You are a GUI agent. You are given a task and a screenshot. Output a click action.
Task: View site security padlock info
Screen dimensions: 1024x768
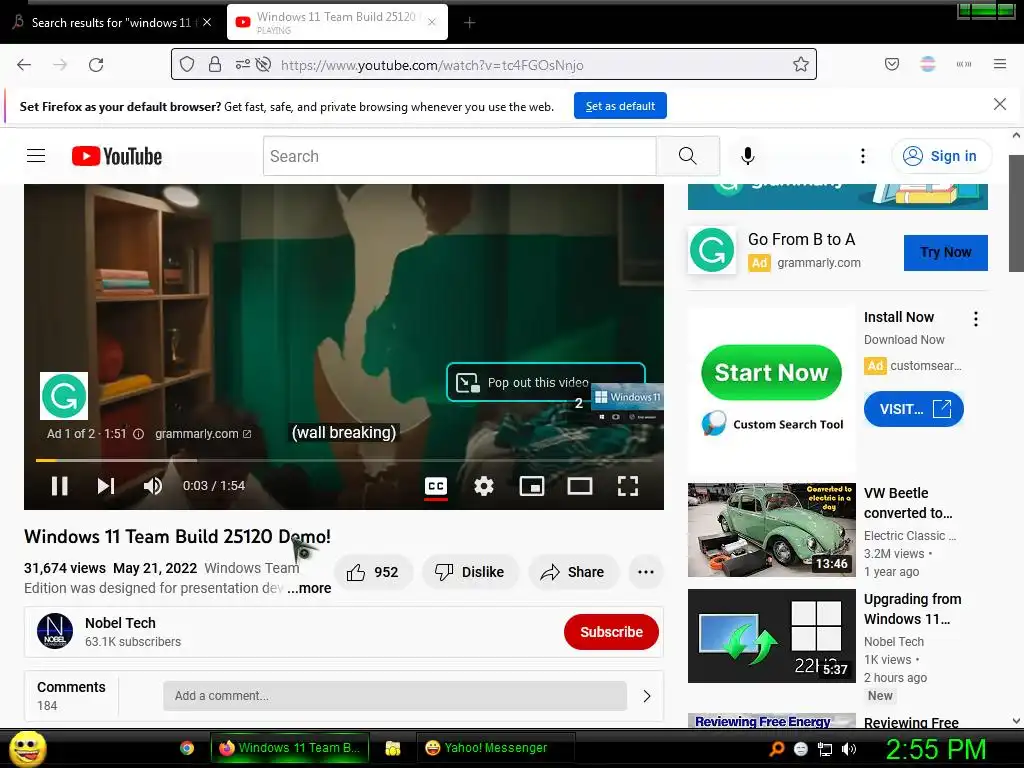[214, 65]
